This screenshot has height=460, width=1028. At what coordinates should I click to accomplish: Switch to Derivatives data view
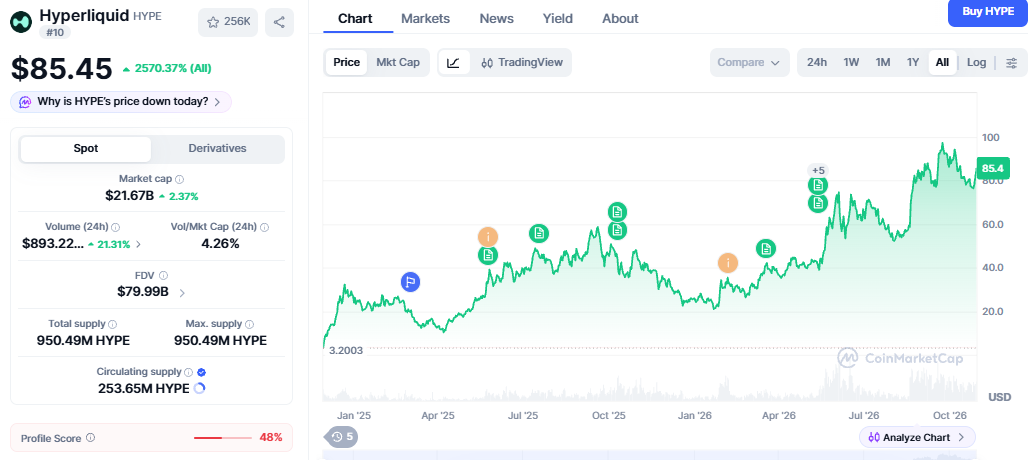point(218,149)
